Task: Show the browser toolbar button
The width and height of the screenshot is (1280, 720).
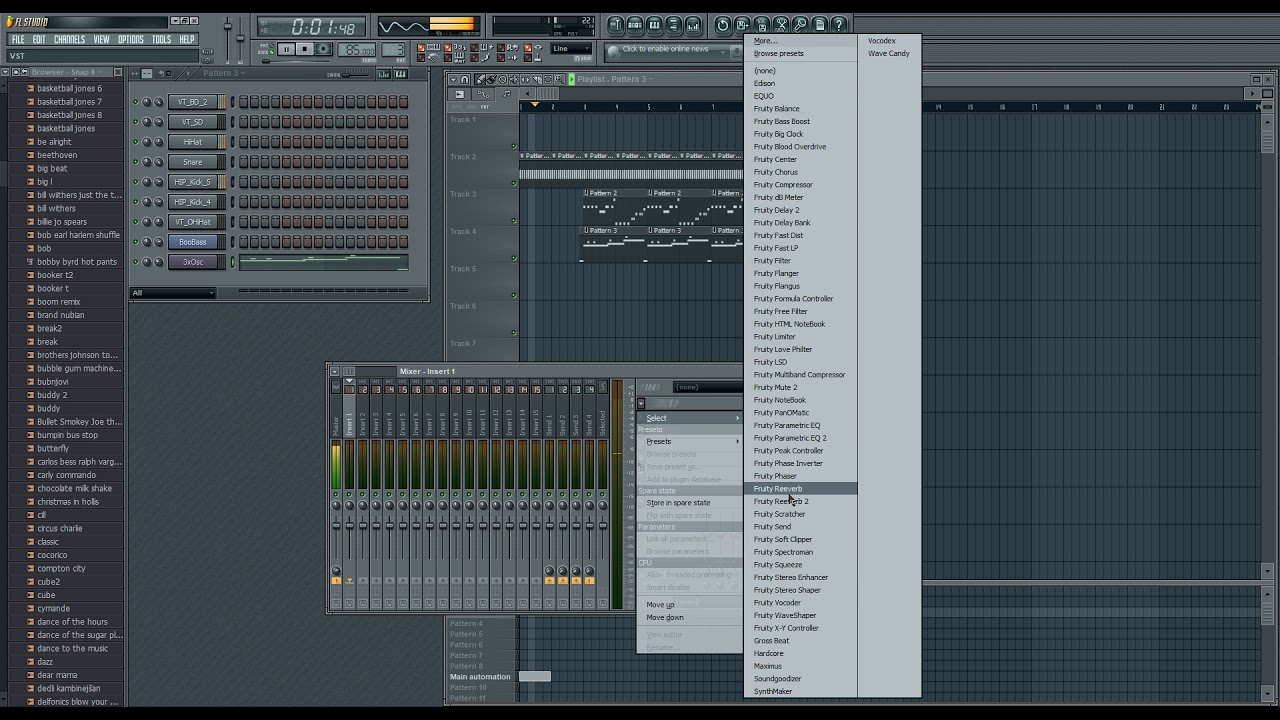Action: pos(673,24)
